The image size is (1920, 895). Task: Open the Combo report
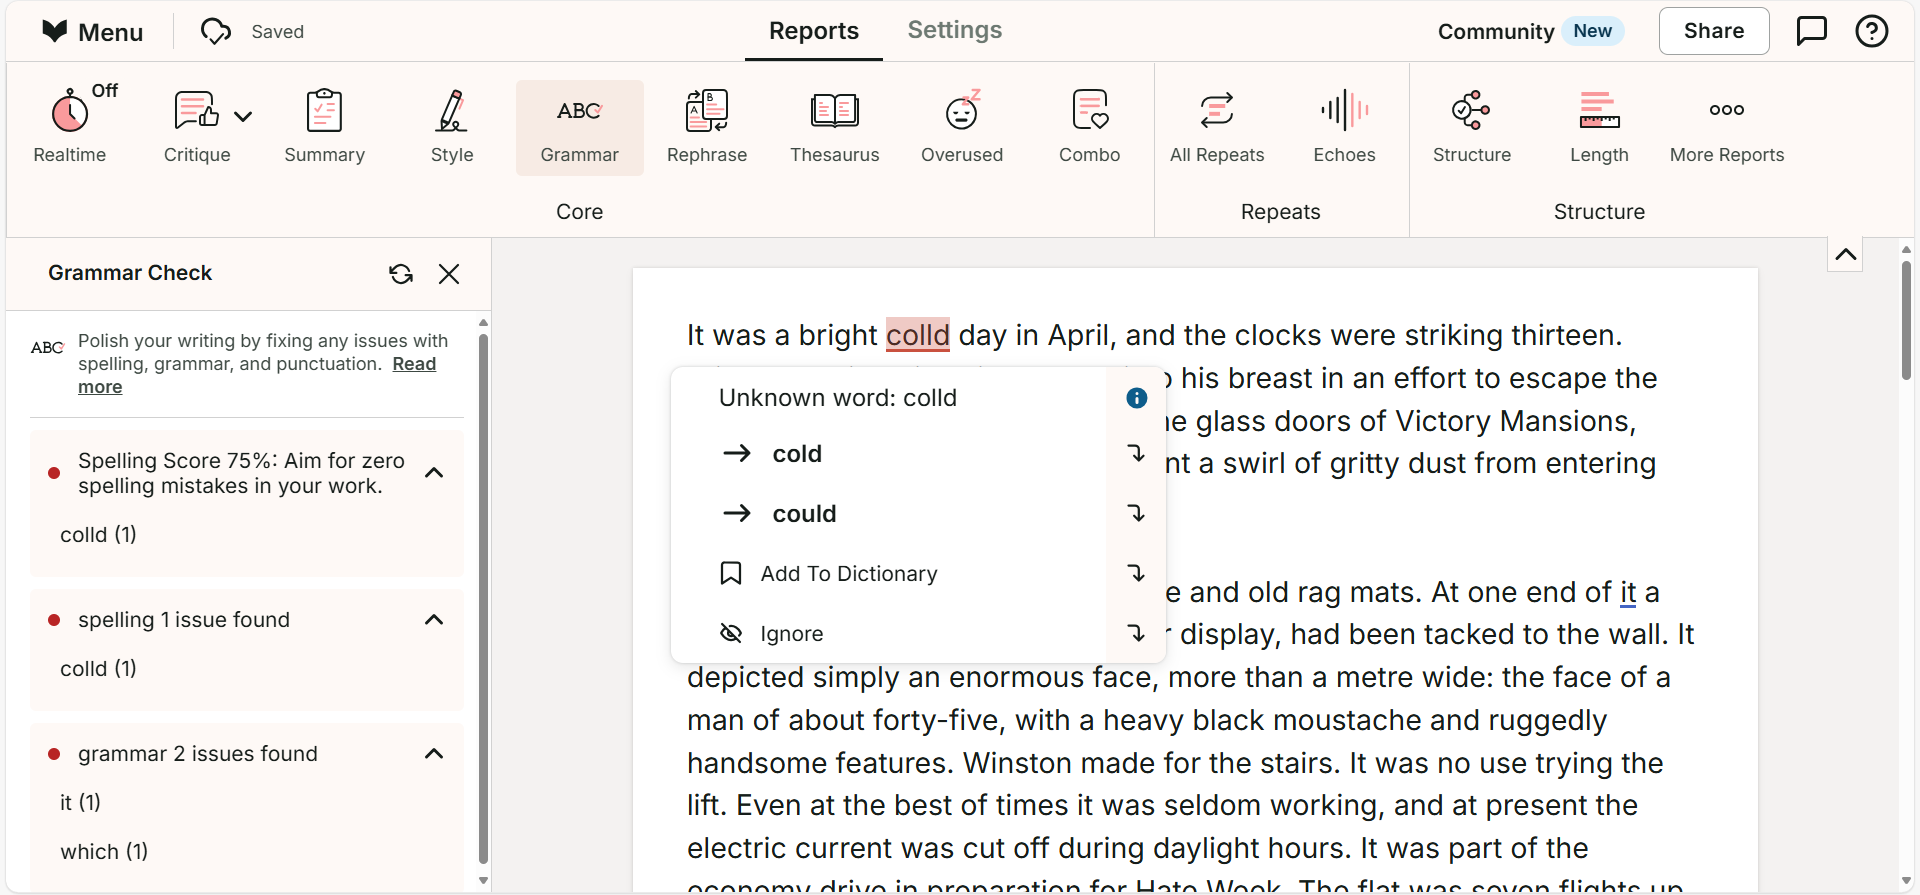[x=1090, y=127]
